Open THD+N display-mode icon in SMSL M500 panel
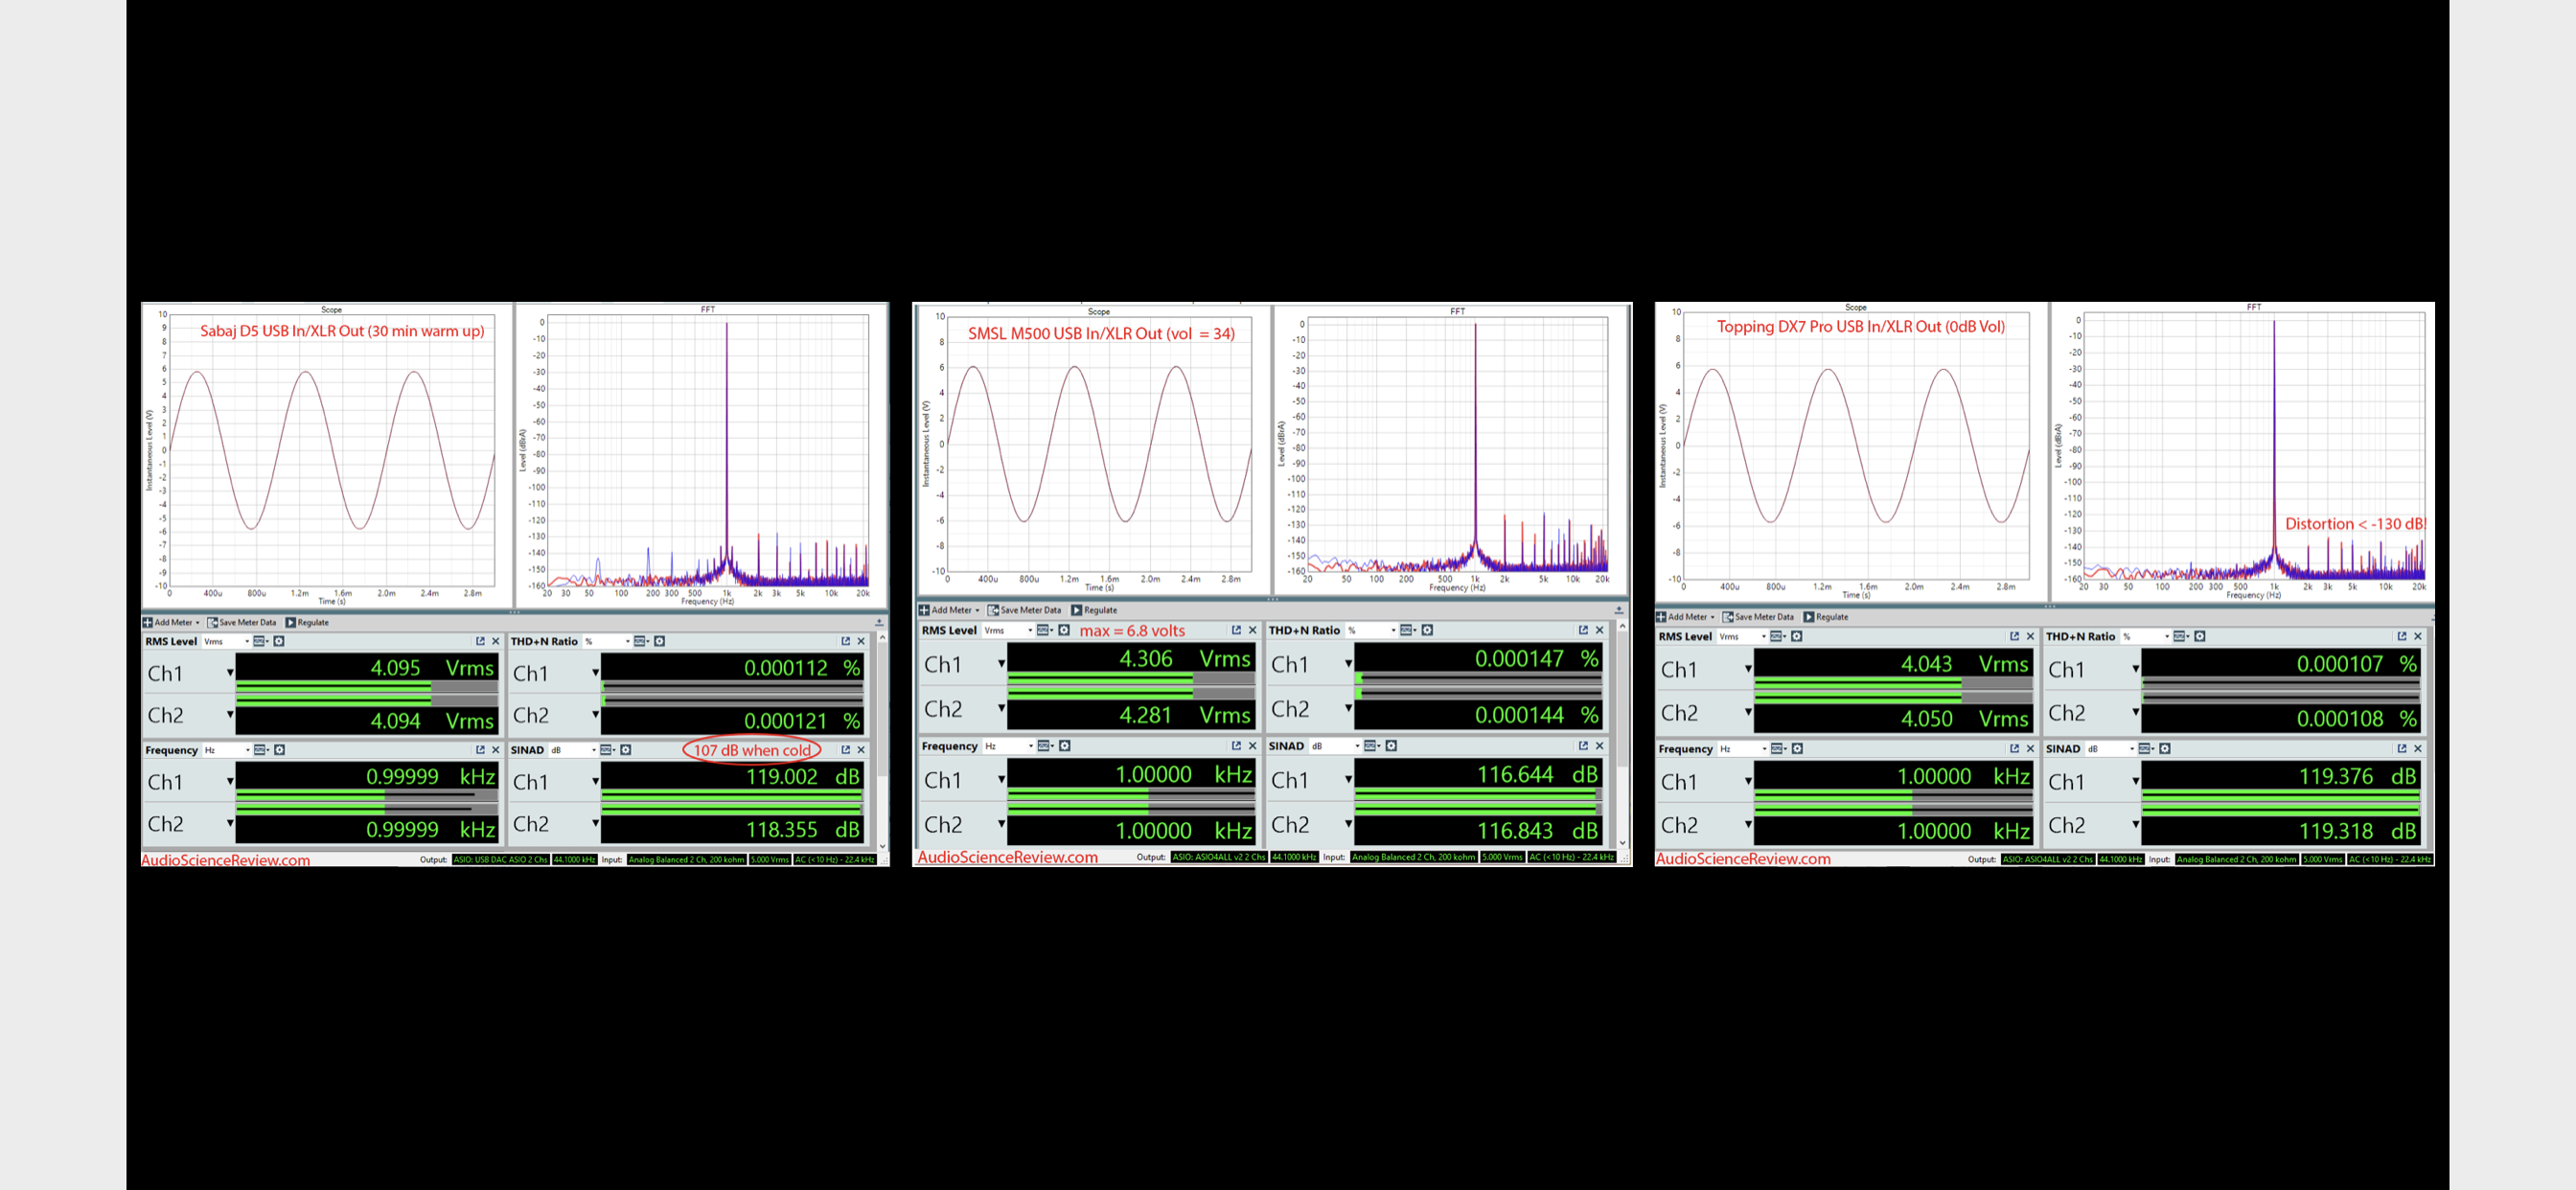Screen dimensions: 2576x1190 (x=1407, y=630)
